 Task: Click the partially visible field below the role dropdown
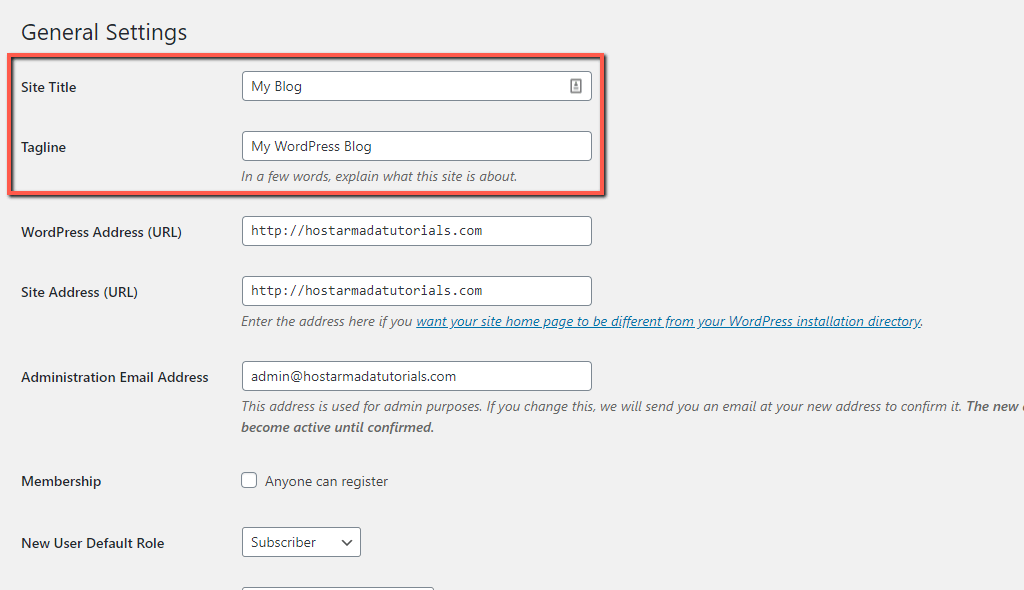[x=337, y=588]
